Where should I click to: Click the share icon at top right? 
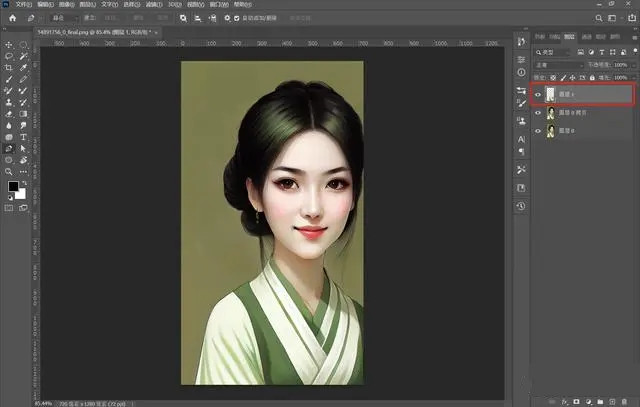point(632,18)
